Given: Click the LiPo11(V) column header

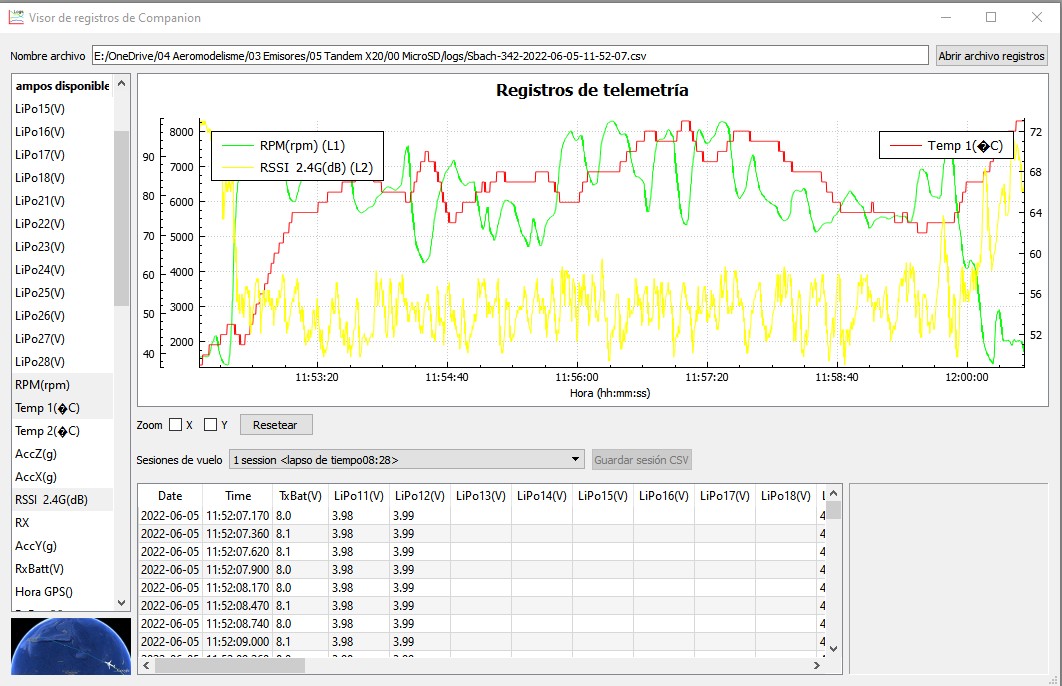Looking at the screenshot, I should tap(358, 496).
